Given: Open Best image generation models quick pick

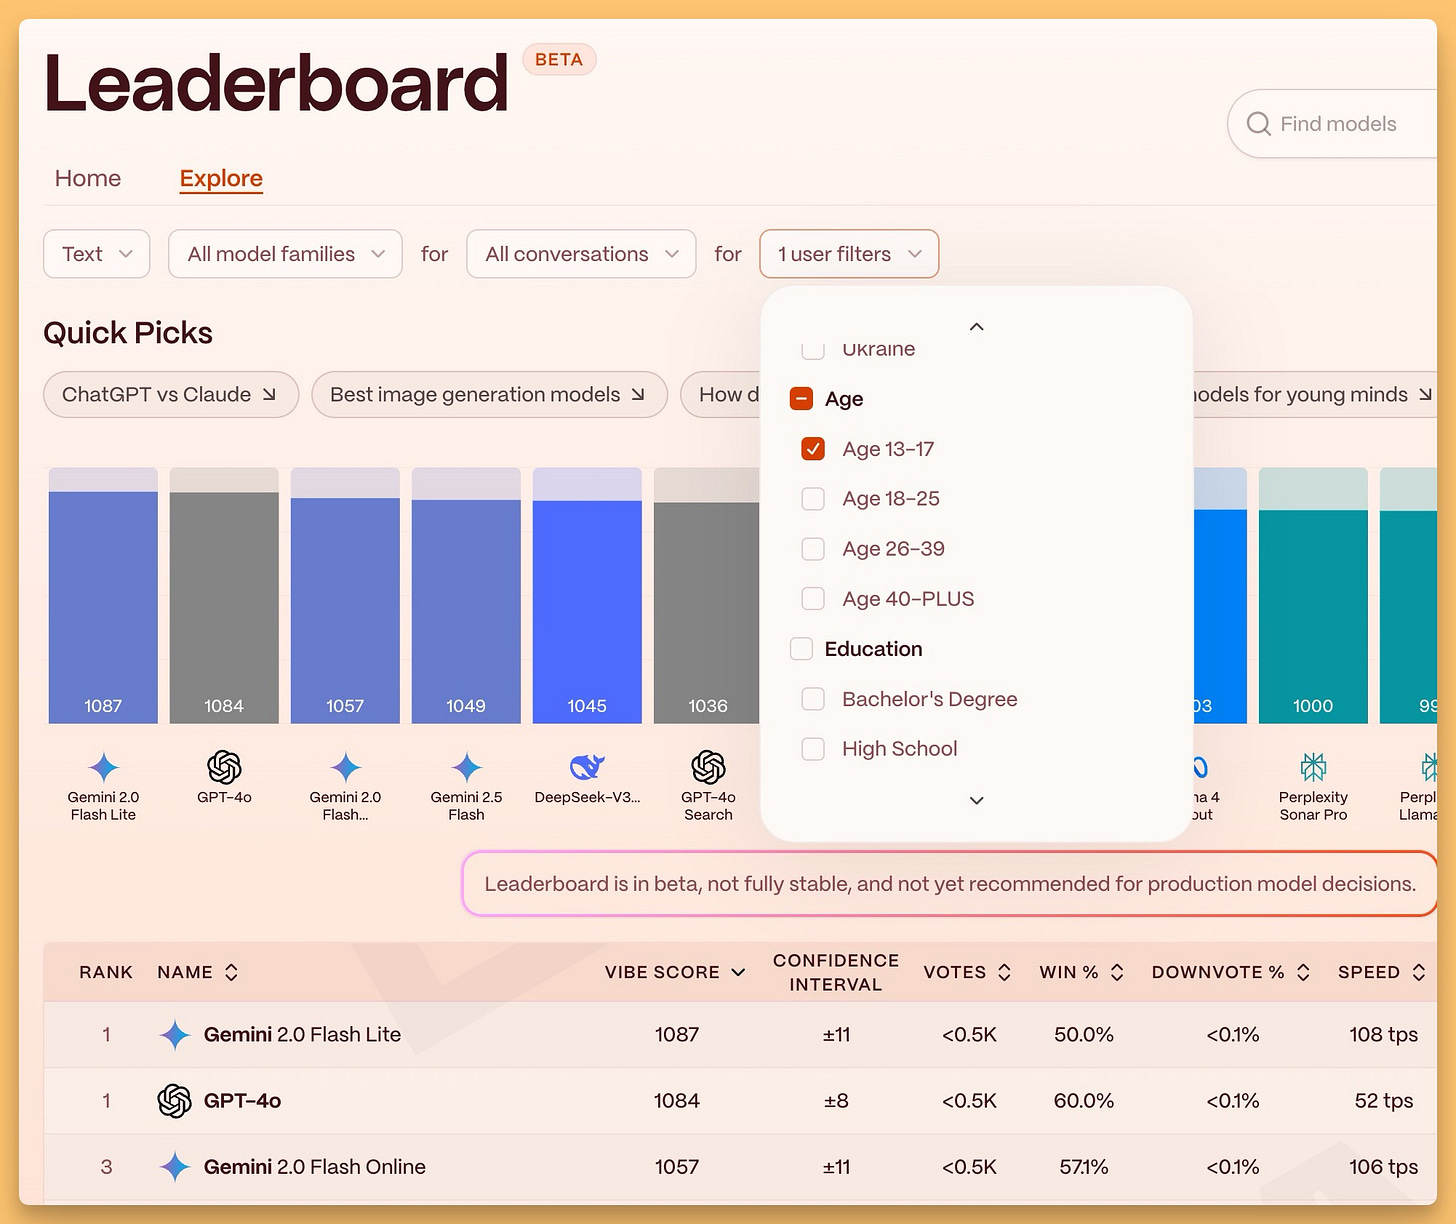Looking at the screenshot, I should pos(489,395).
